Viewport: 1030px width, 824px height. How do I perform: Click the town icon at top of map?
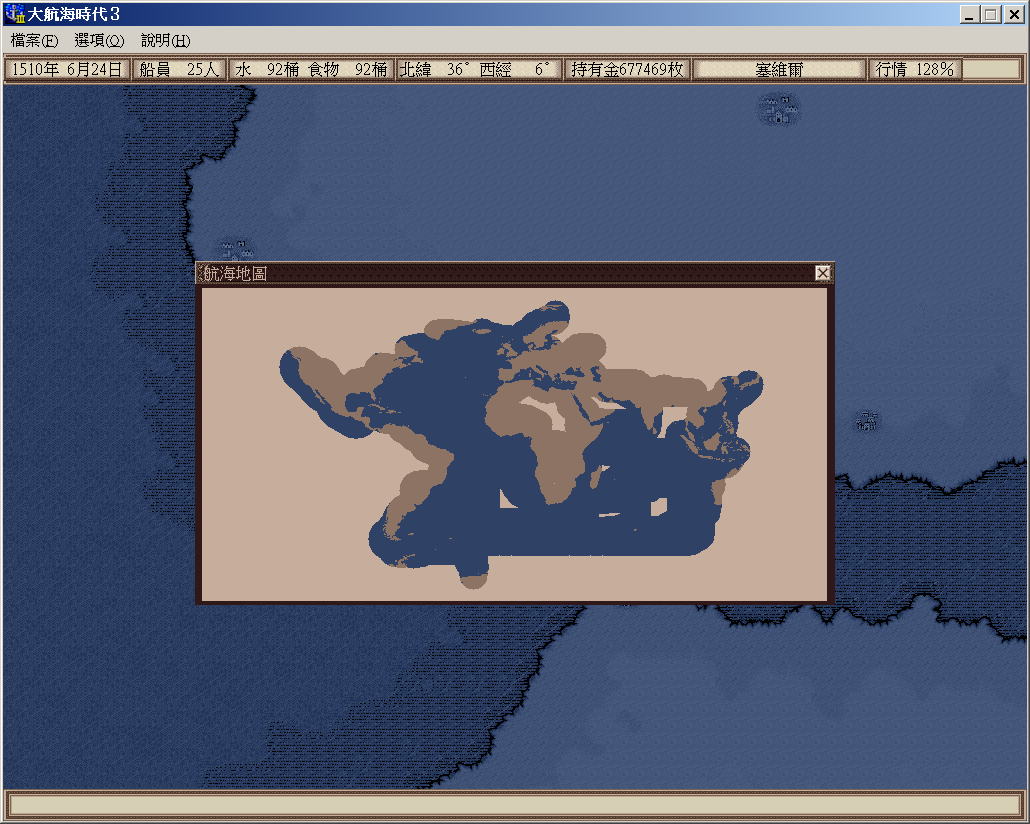(x=779, y=109)
